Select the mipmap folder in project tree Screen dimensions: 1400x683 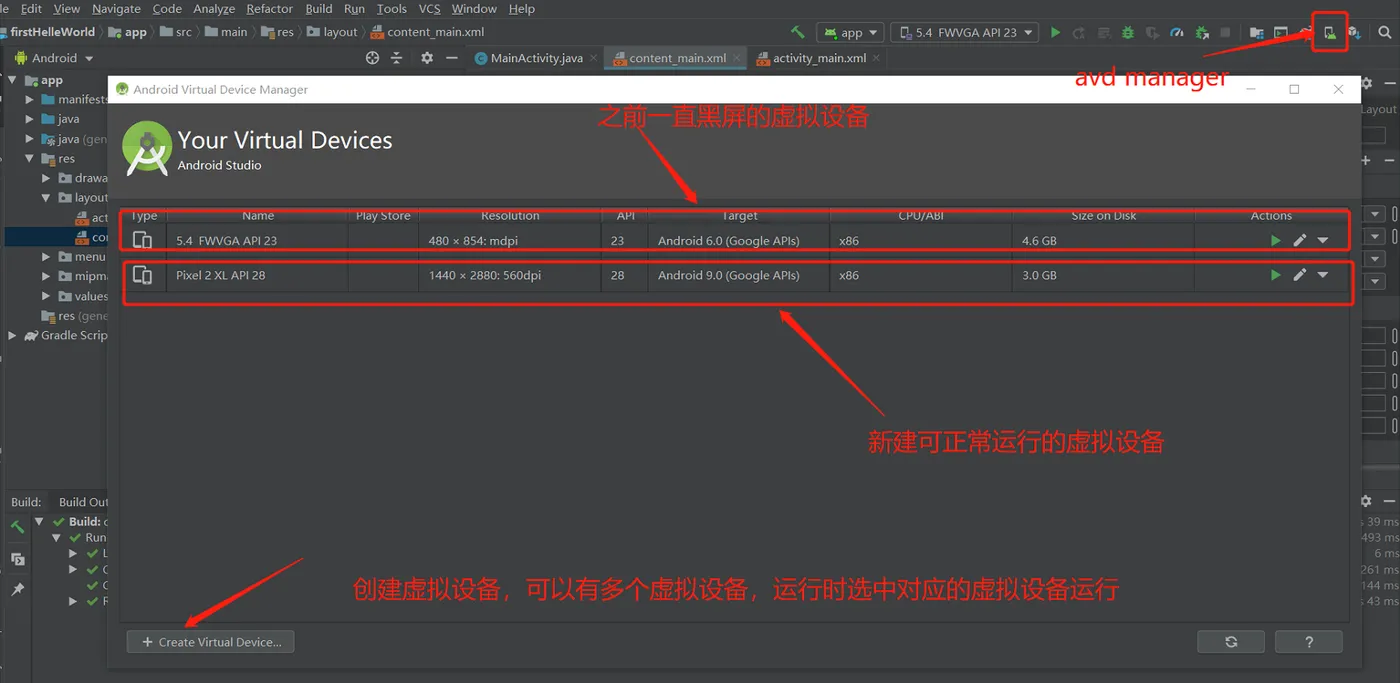tap(82, 277)
